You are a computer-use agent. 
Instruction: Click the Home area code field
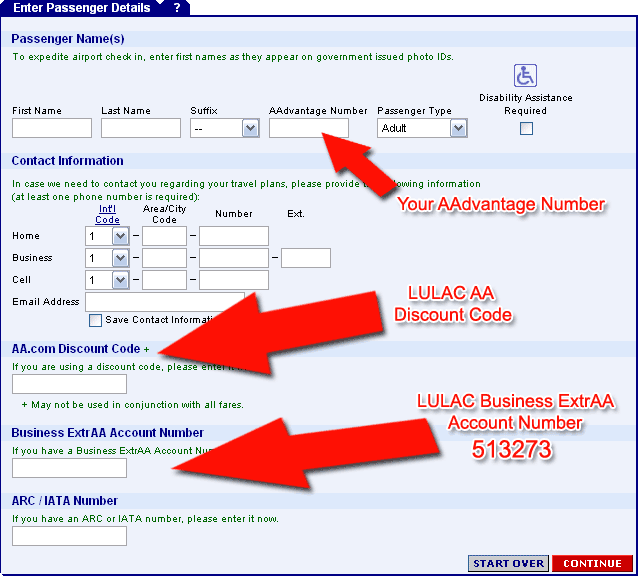point(164,236)
